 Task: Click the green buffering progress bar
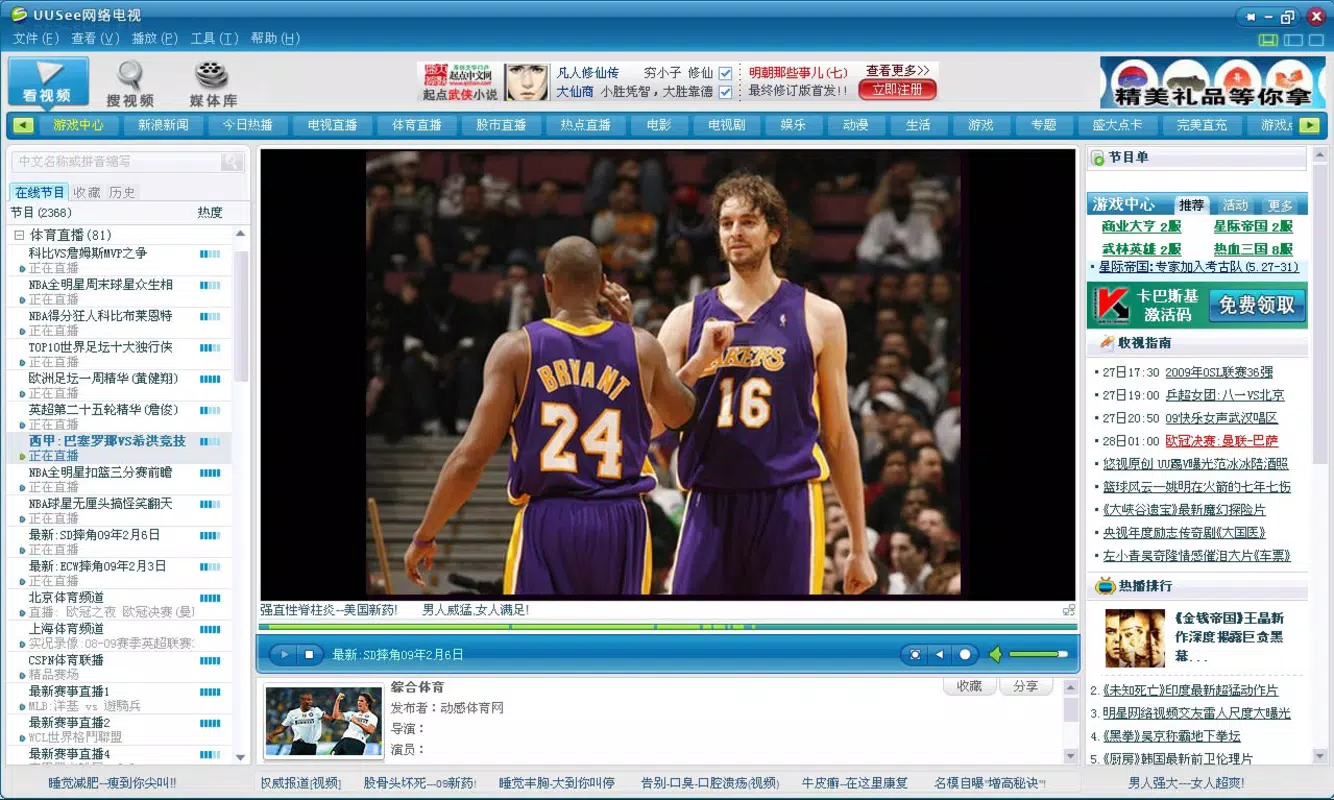[667, 627]
